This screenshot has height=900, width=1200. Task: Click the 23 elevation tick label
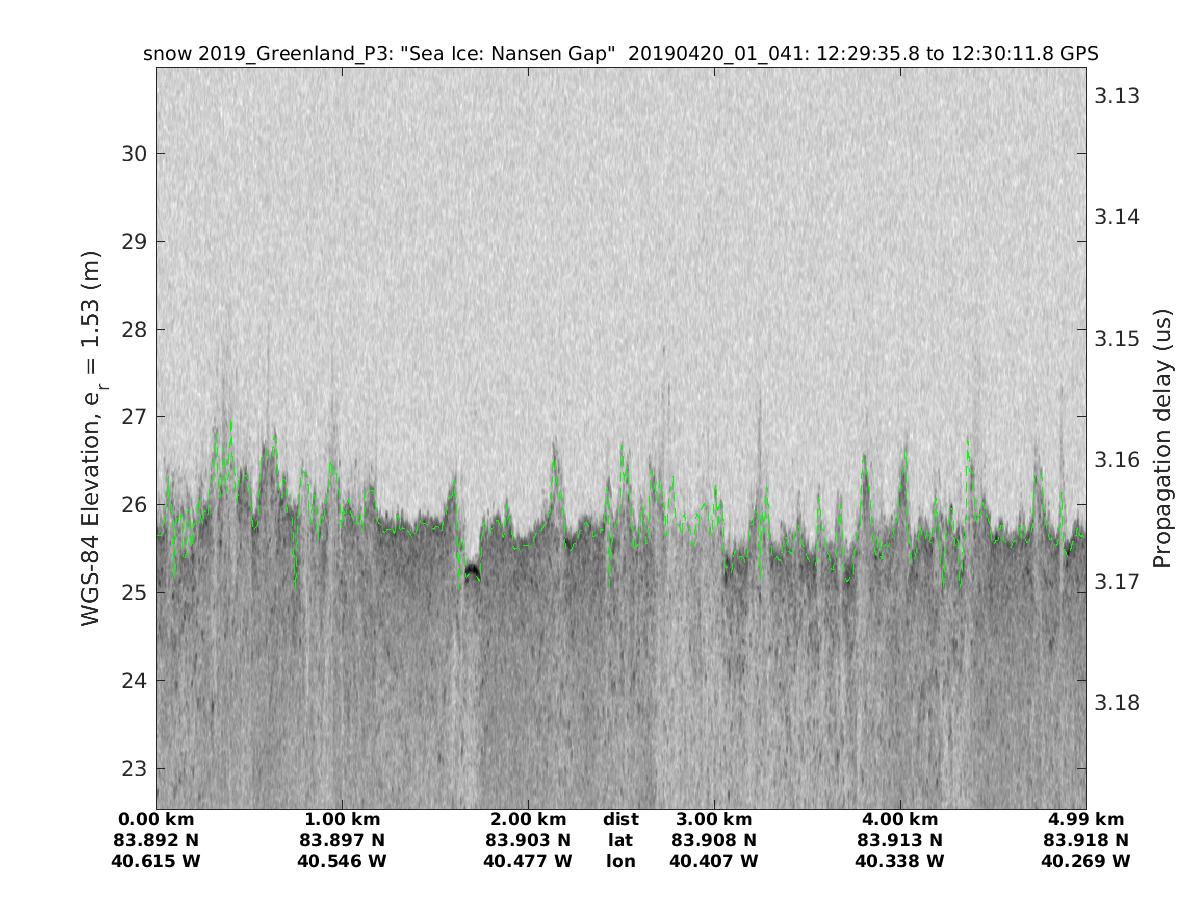coord(133,769)
